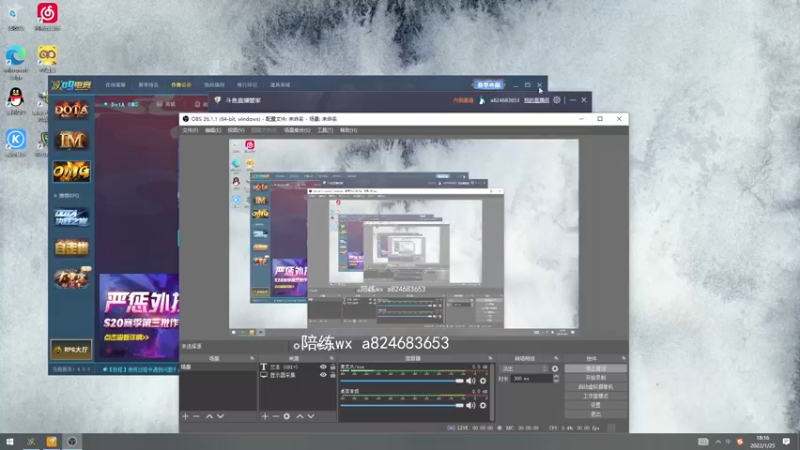Open source properties gear in Sources panel
800x450 pixels.
point(287,416)
